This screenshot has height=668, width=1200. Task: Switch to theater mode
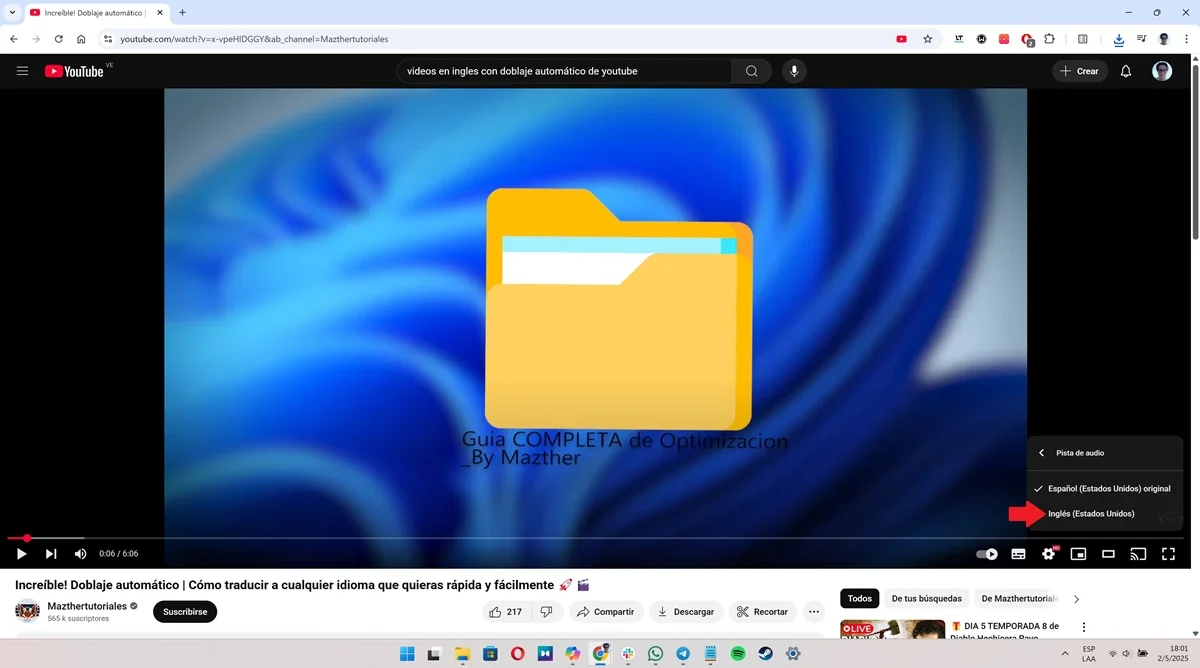[x=1108, y=554]
